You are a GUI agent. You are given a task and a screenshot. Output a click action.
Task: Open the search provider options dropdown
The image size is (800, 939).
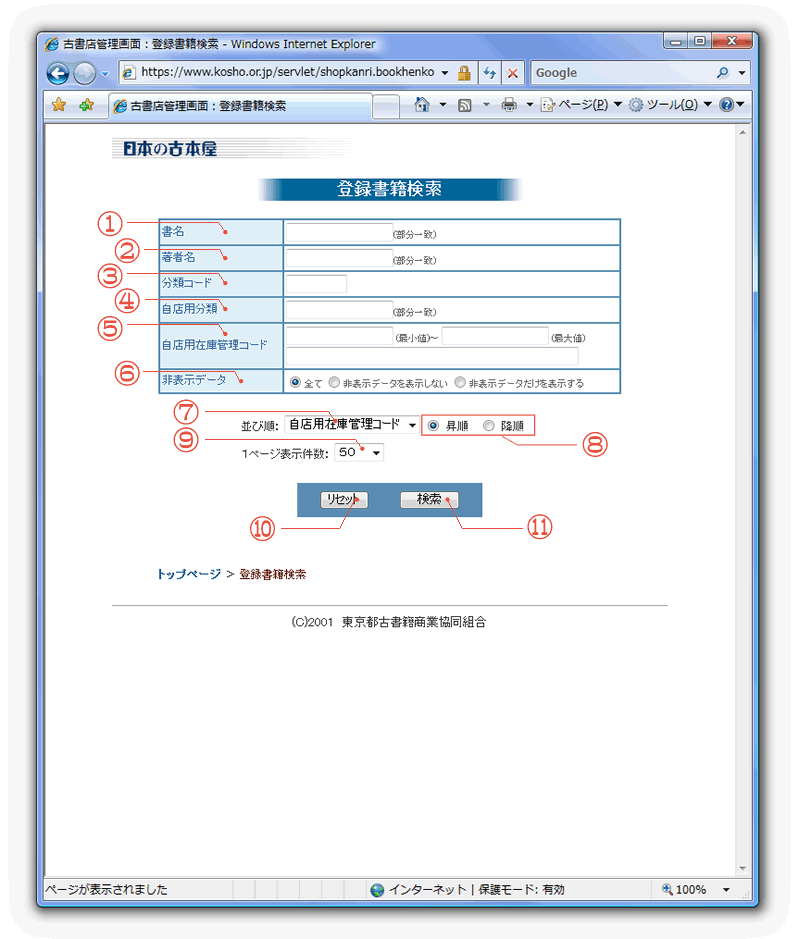pos(742,73)
